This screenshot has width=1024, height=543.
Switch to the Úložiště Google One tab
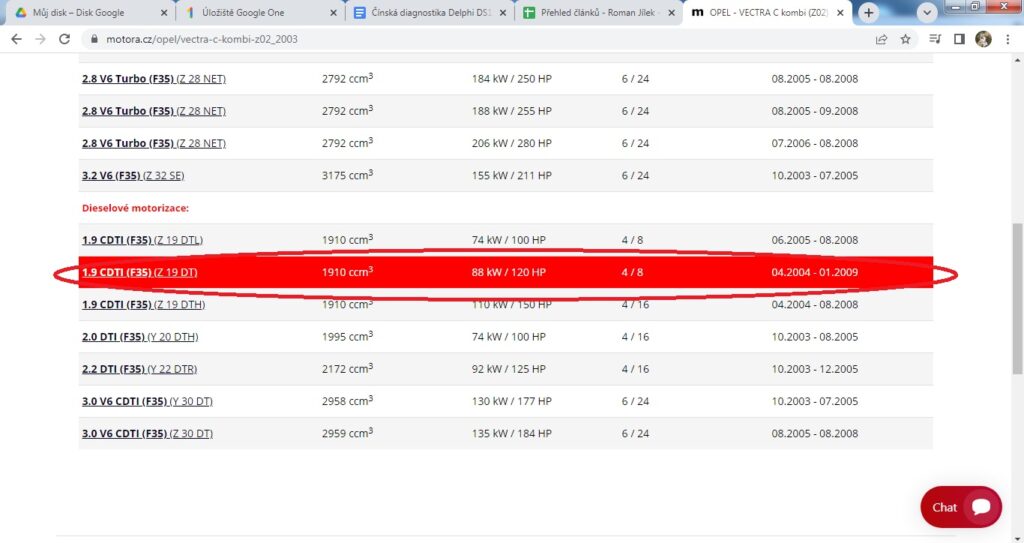tap(260, 12)
